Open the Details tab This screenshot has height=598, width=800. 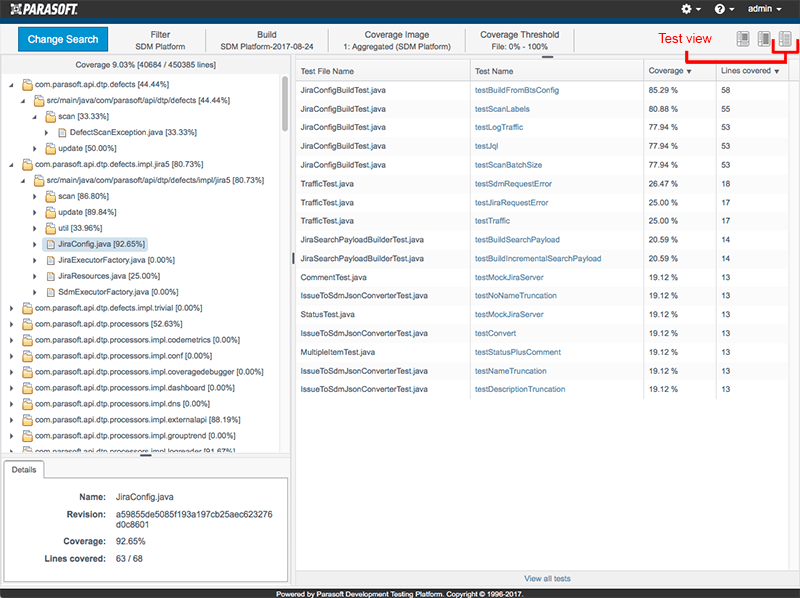click(x=24, y=469)
